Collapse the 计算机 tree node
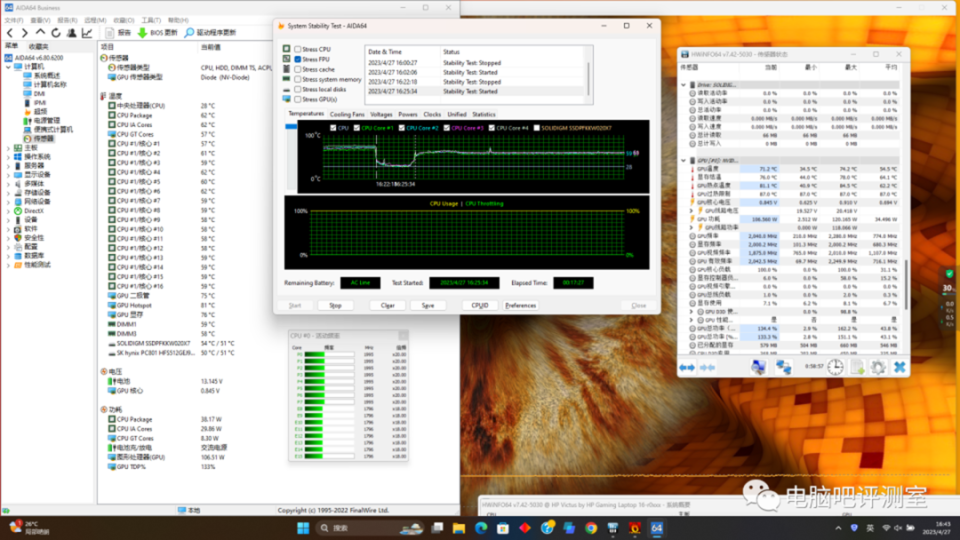 9,66
